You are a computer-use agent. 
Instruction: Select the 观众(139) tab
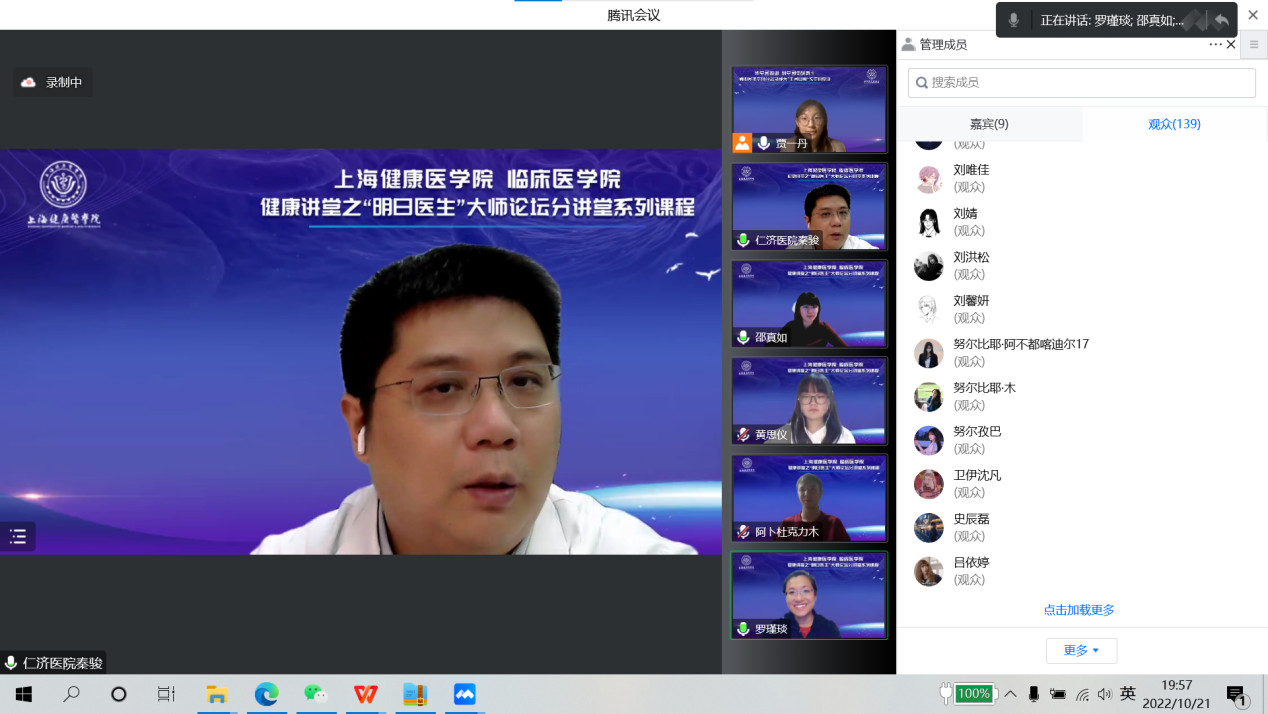coord(1174,124)
